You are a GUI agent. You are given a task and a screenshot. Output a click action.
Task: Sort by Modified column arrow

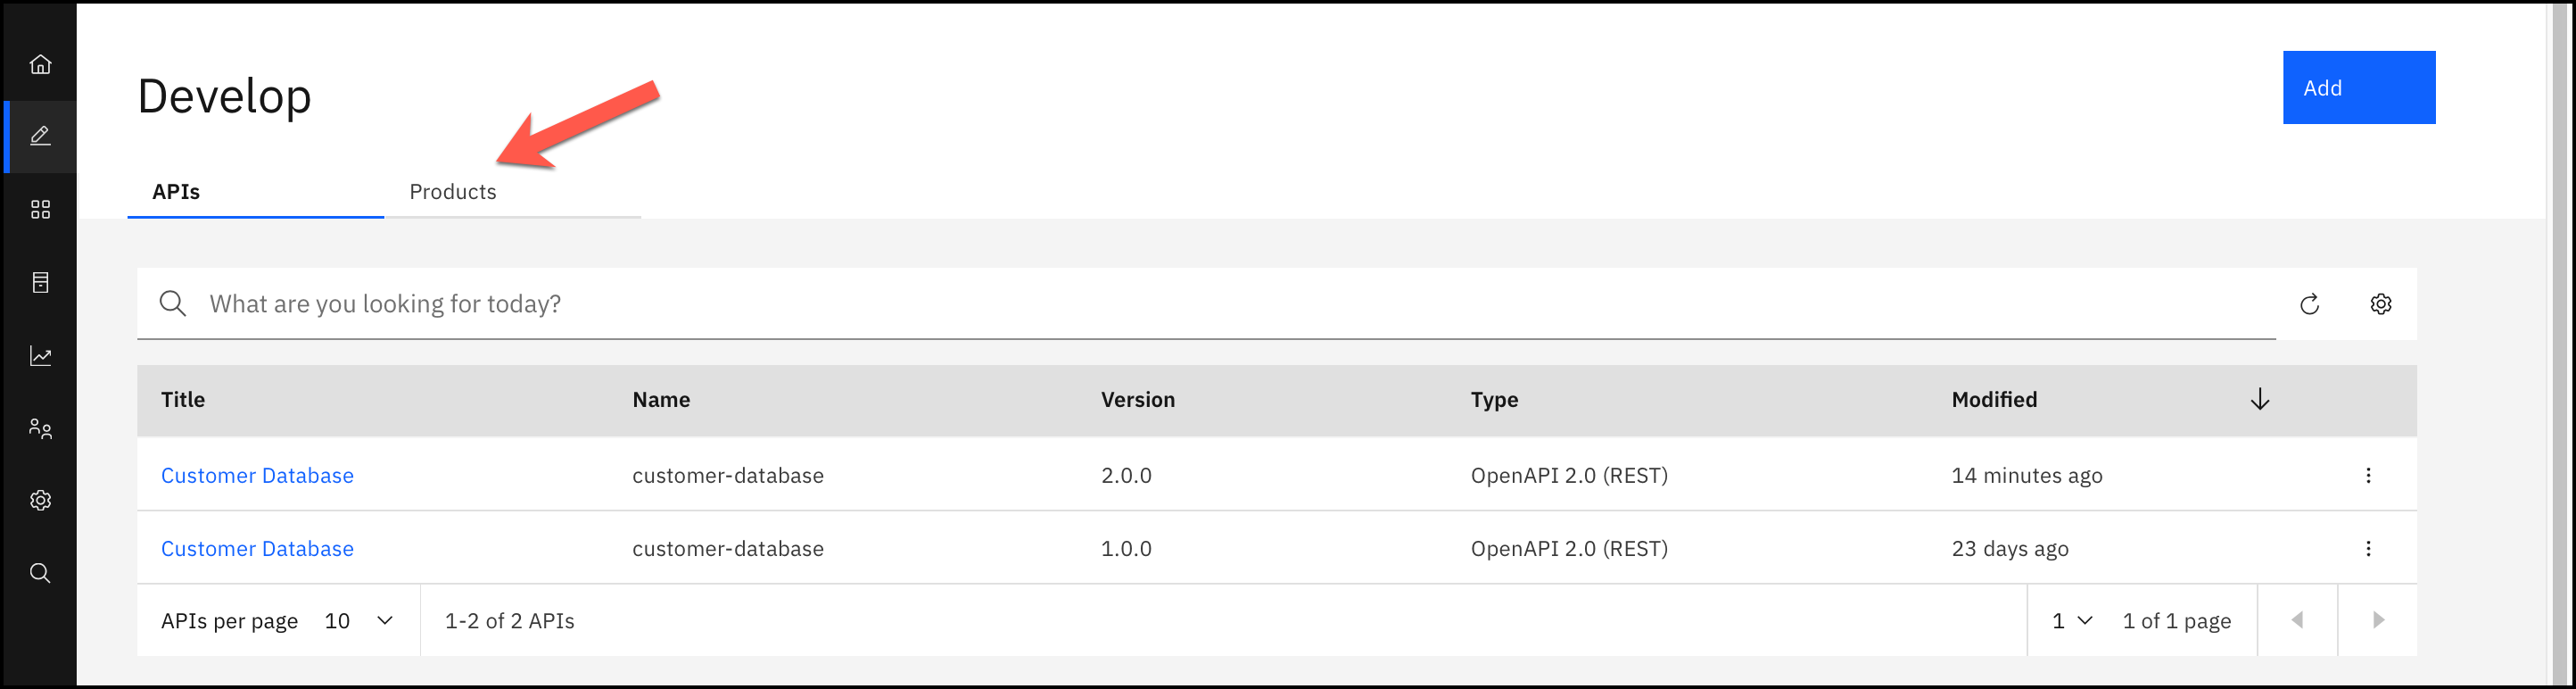click(x=2259, y=400)
